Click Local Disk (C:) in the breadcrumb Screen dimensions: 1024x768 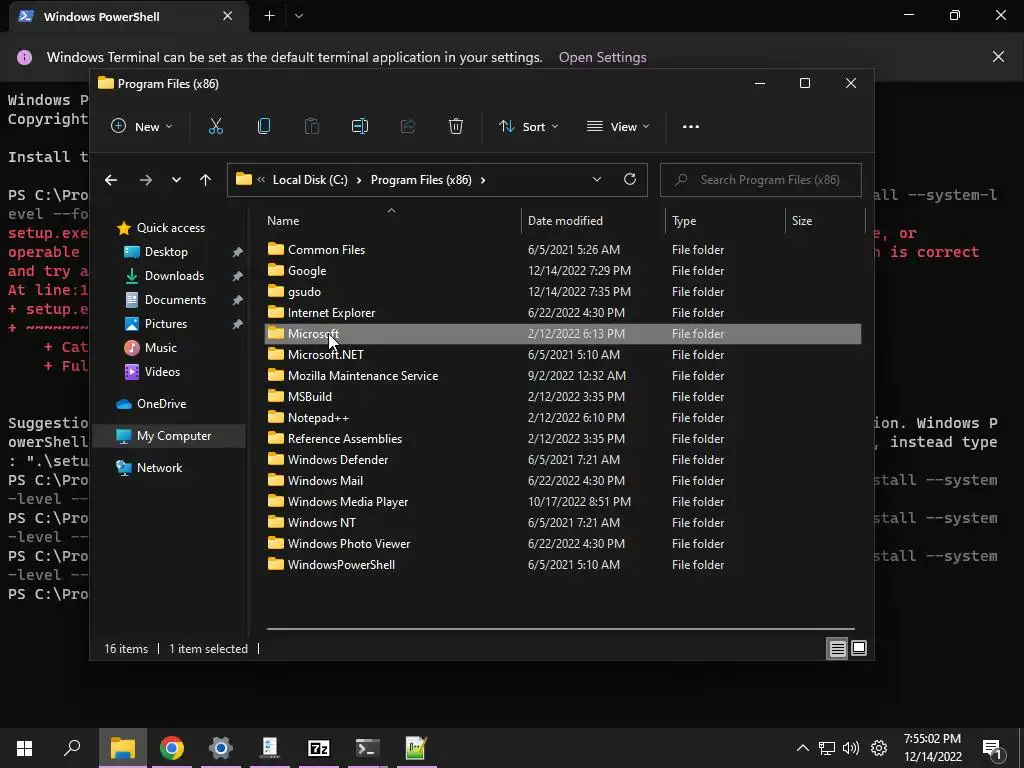coord(310,180)
